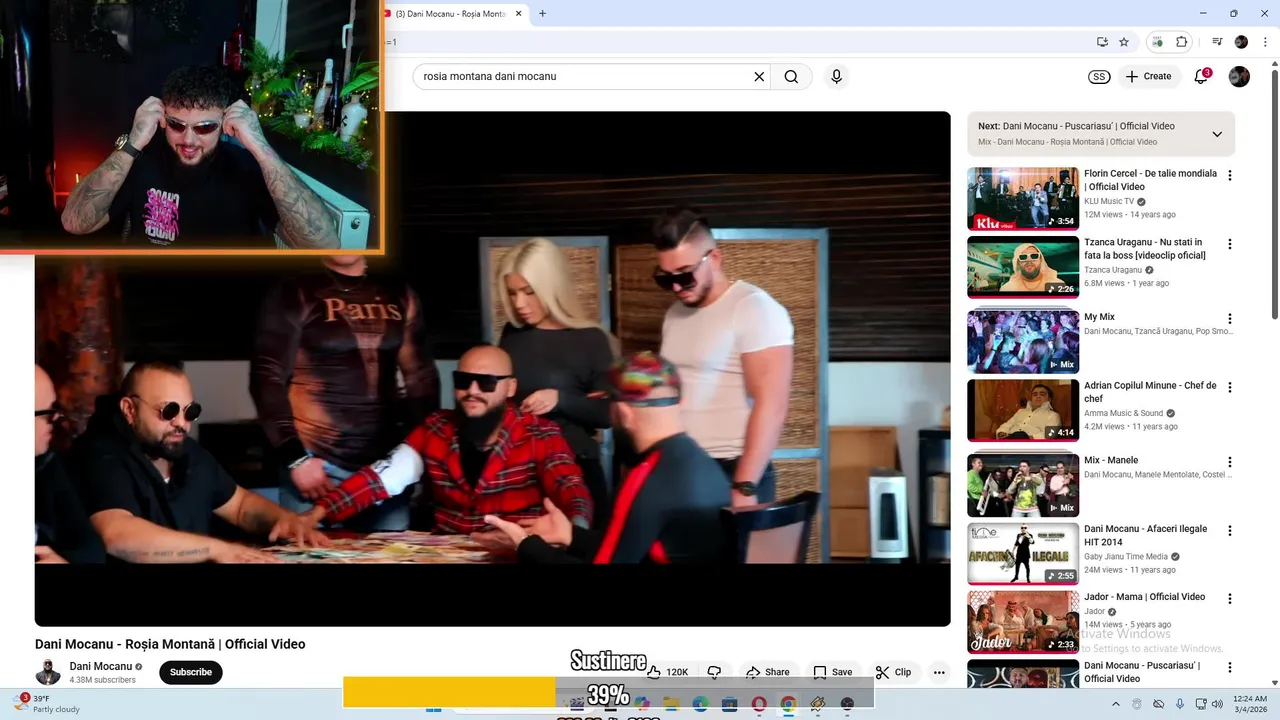Click the Dani Mocanu channel avatar
Image resolution: width=1280 pixels, height=720 pixels.
click(x=48, y=672)
